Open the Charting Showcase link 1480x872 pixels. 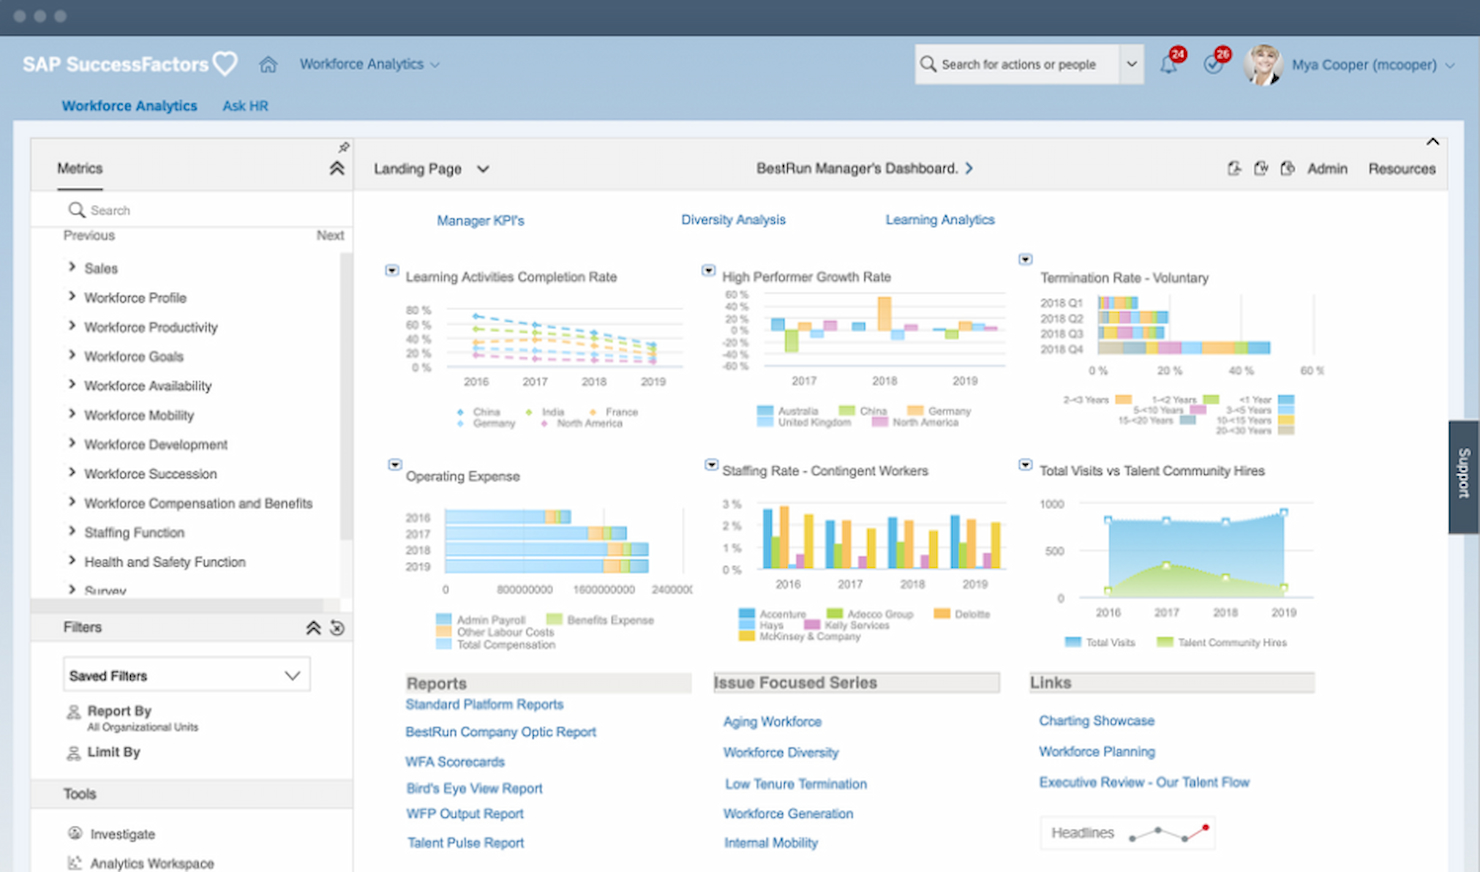pyautogui.click(x=1096, y=720)
